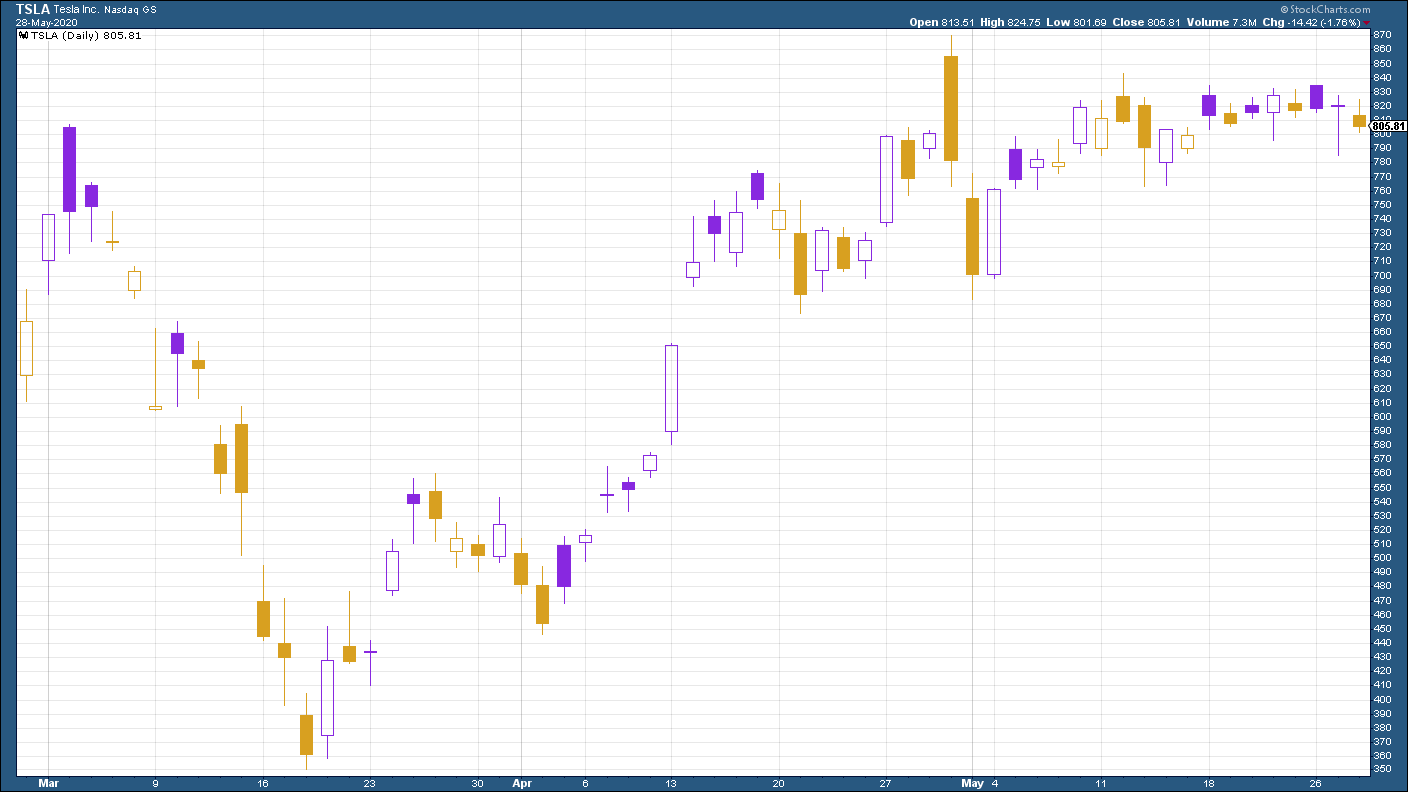Viewport: 1408px width, 792px height.
Task: Click the '600' price axis label
Action: point(1382,417)
